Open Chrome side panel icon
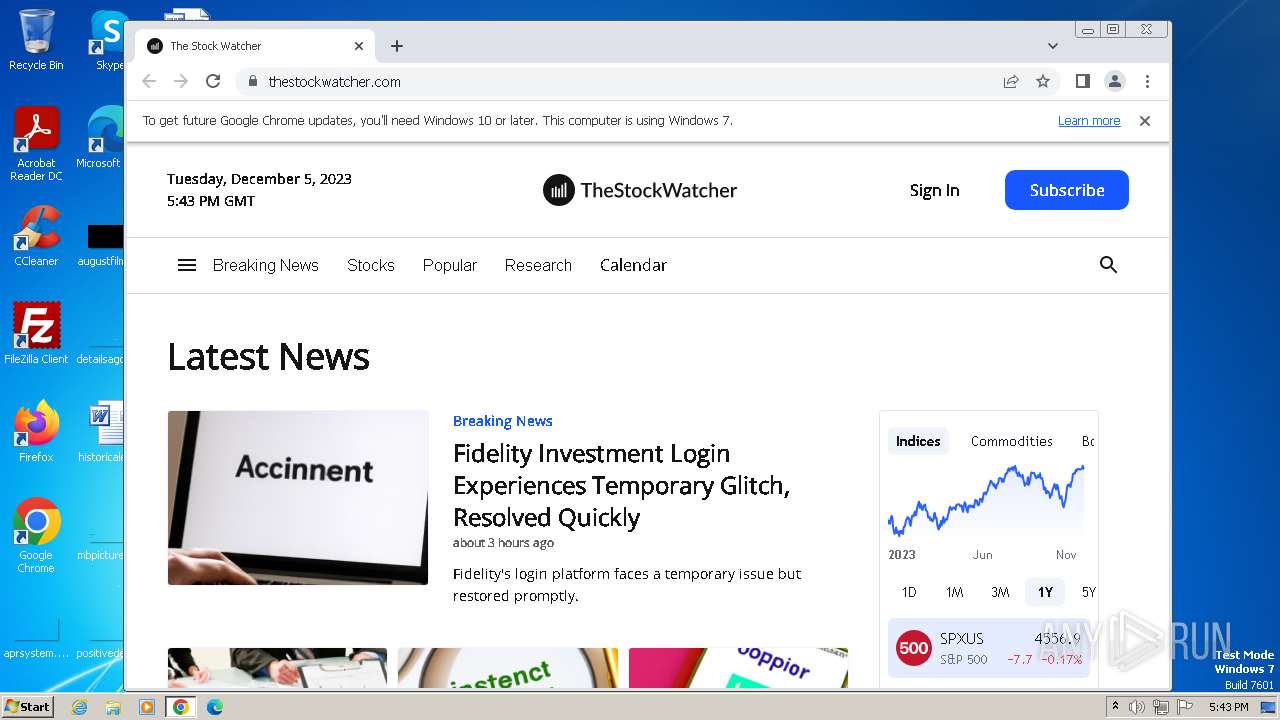The height and width of the screenshot is (720, 1280). coord(1082,81)
